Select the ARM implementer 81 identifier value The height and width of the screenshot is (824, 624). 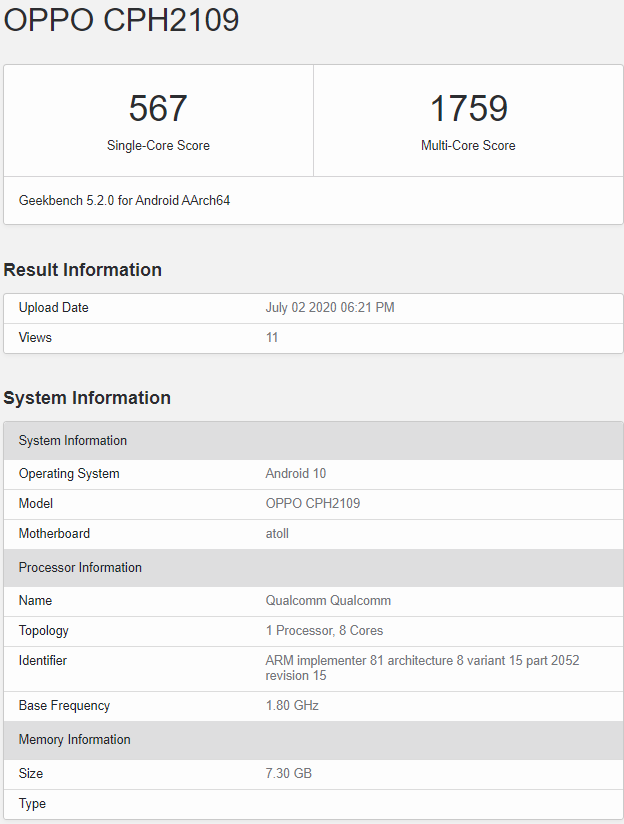(x=422, y=668)
